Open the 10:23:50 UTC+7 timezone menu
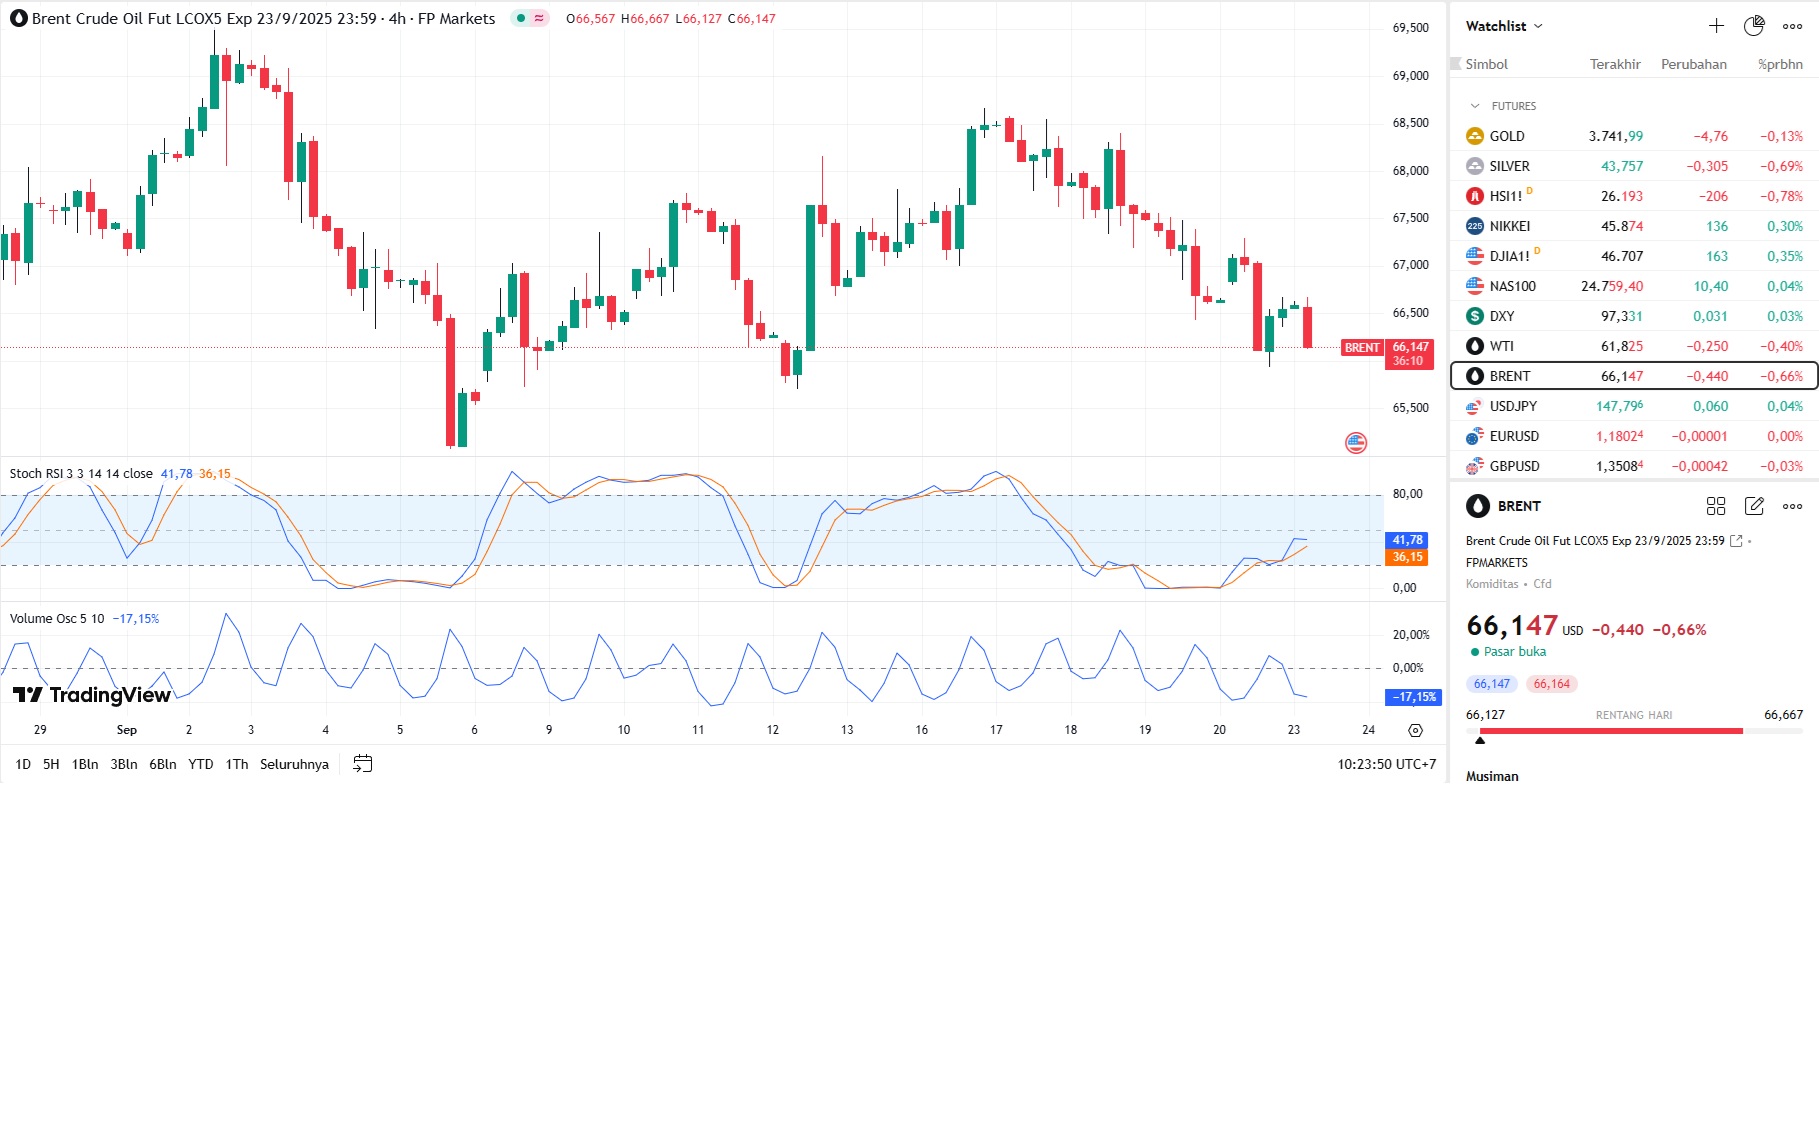The height and width of the screenshot is (1133, 1819). (1386, 764)
